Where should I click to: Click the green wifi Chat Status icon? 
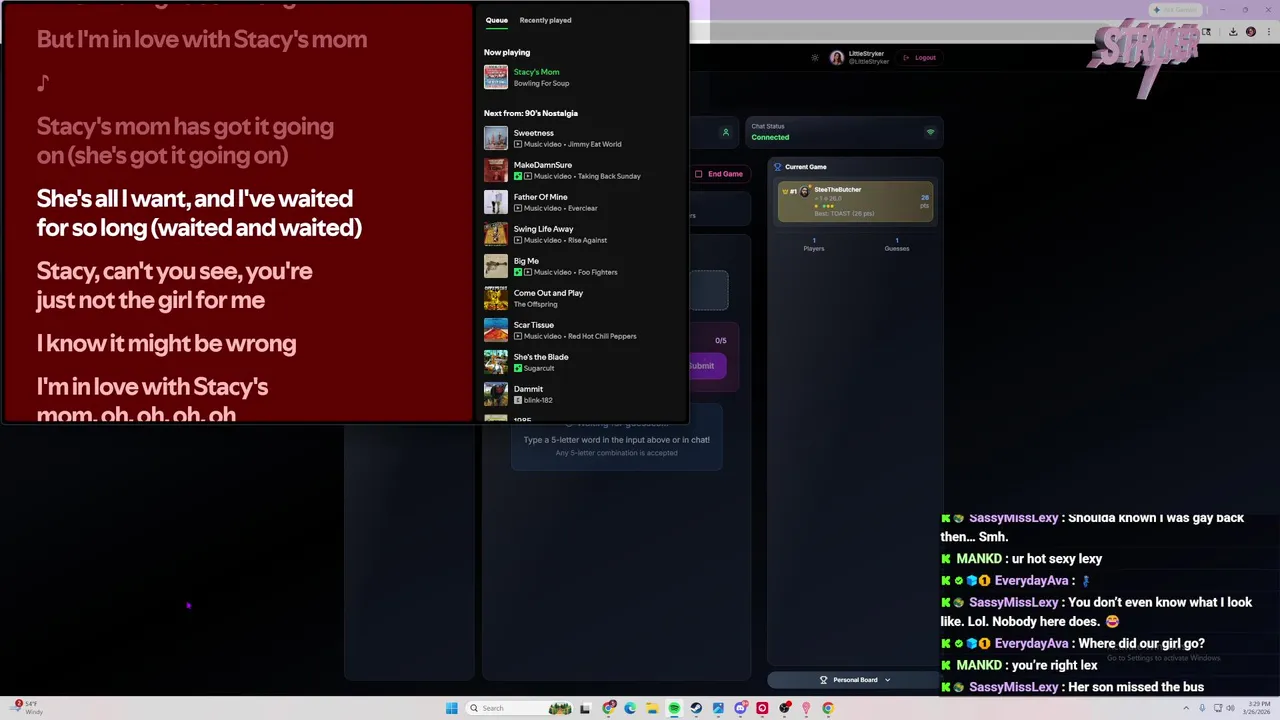930,132
